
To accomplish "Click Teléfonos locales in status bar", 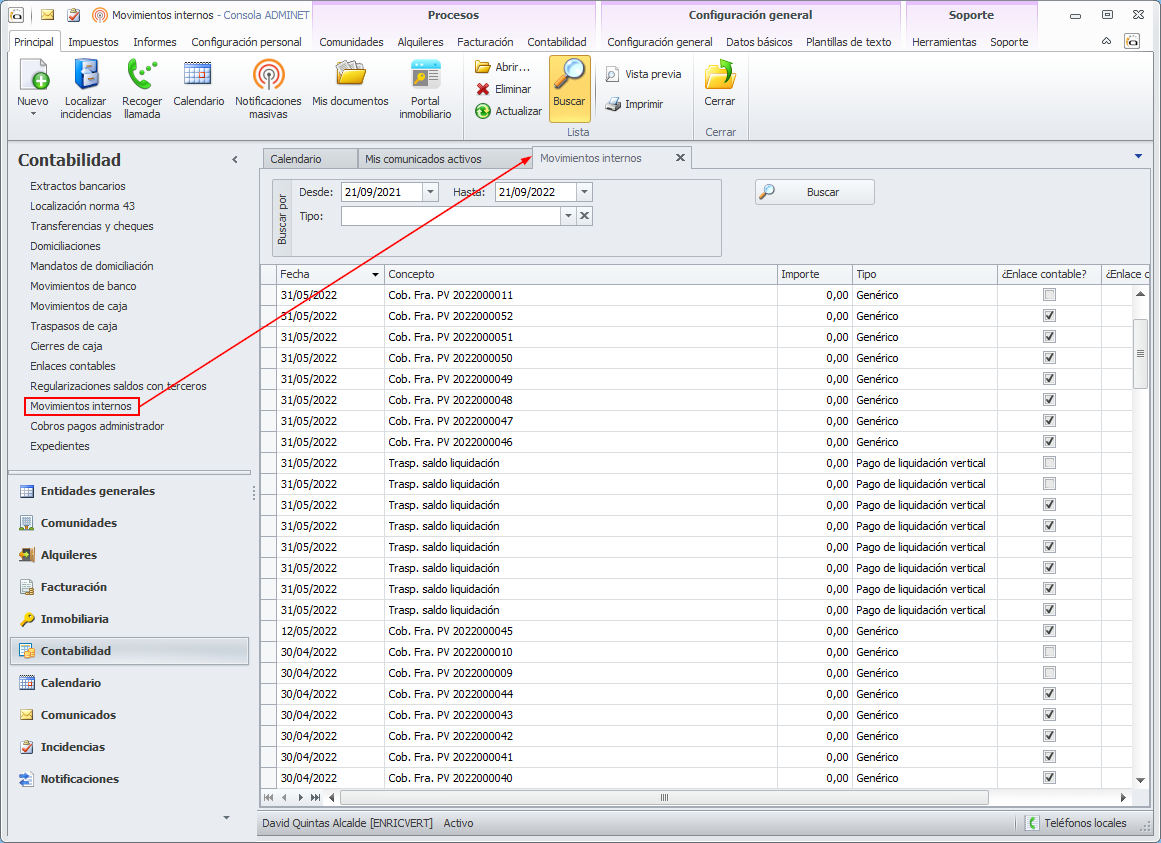I will [x=1076, y=823].
